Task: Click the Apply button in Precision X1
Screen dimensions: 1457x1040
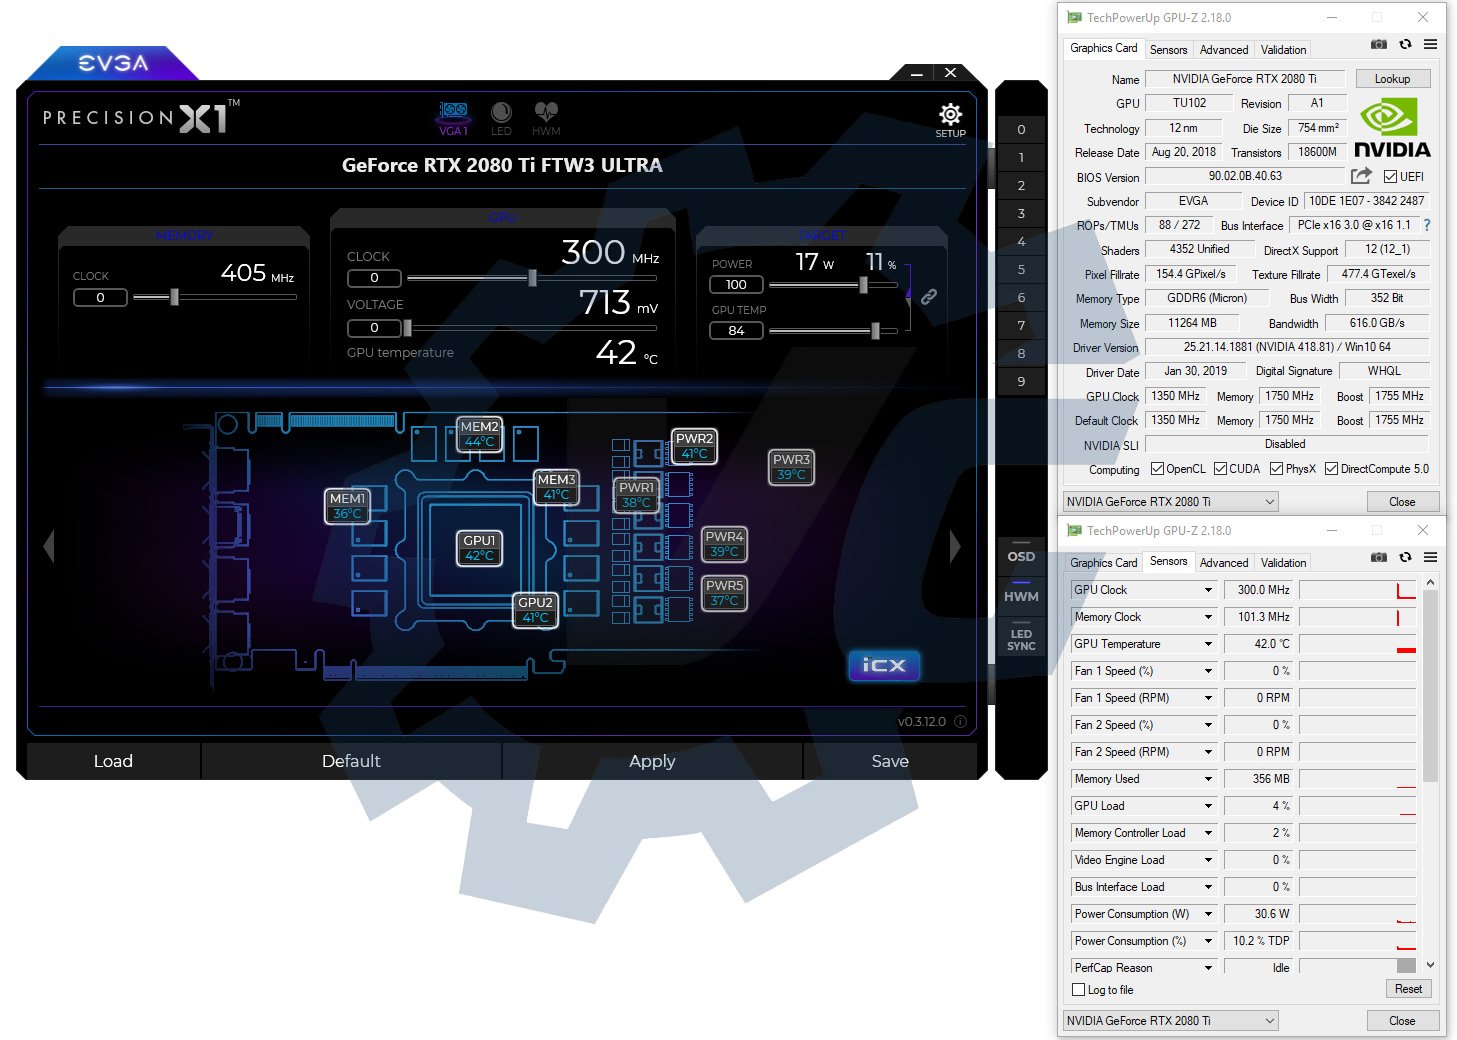Action: point(652,761)
